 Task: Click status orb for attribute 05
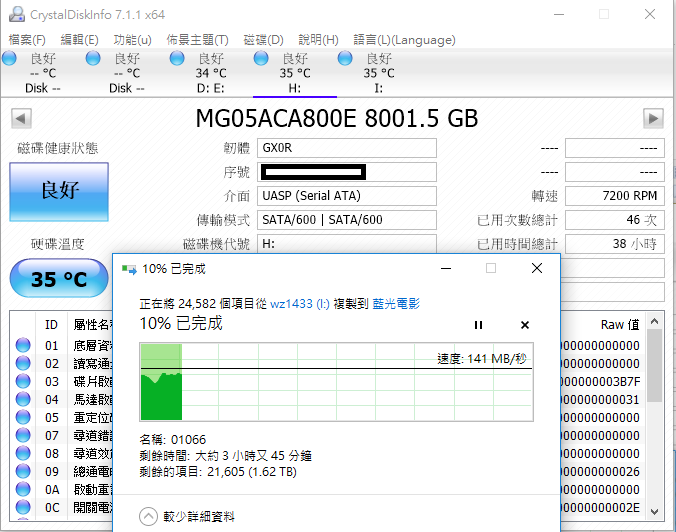click(23, 417)
